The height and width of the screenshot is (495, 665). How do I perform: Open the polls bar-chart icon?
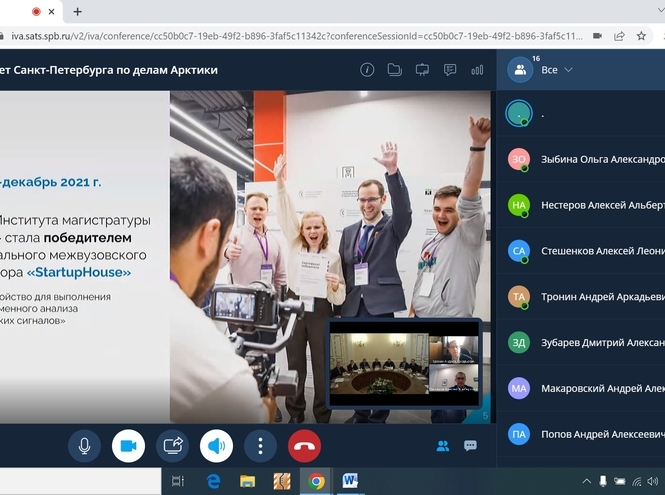point(477,70)
